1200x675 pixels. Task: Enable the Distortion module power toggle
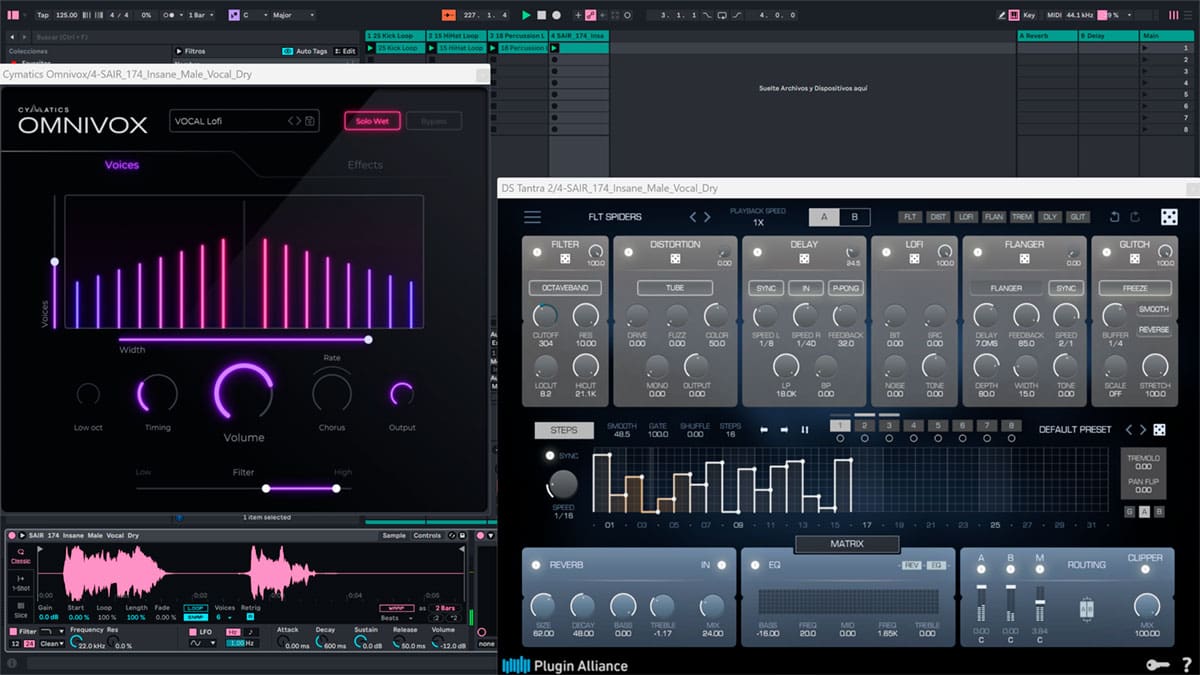click(628, 252)
